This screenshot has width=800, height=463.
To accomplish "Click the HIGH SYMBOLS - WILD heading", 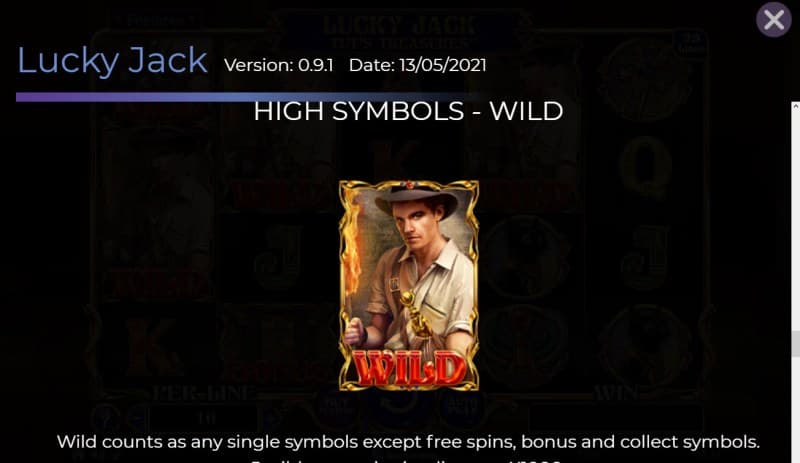I will click(408, 111).
